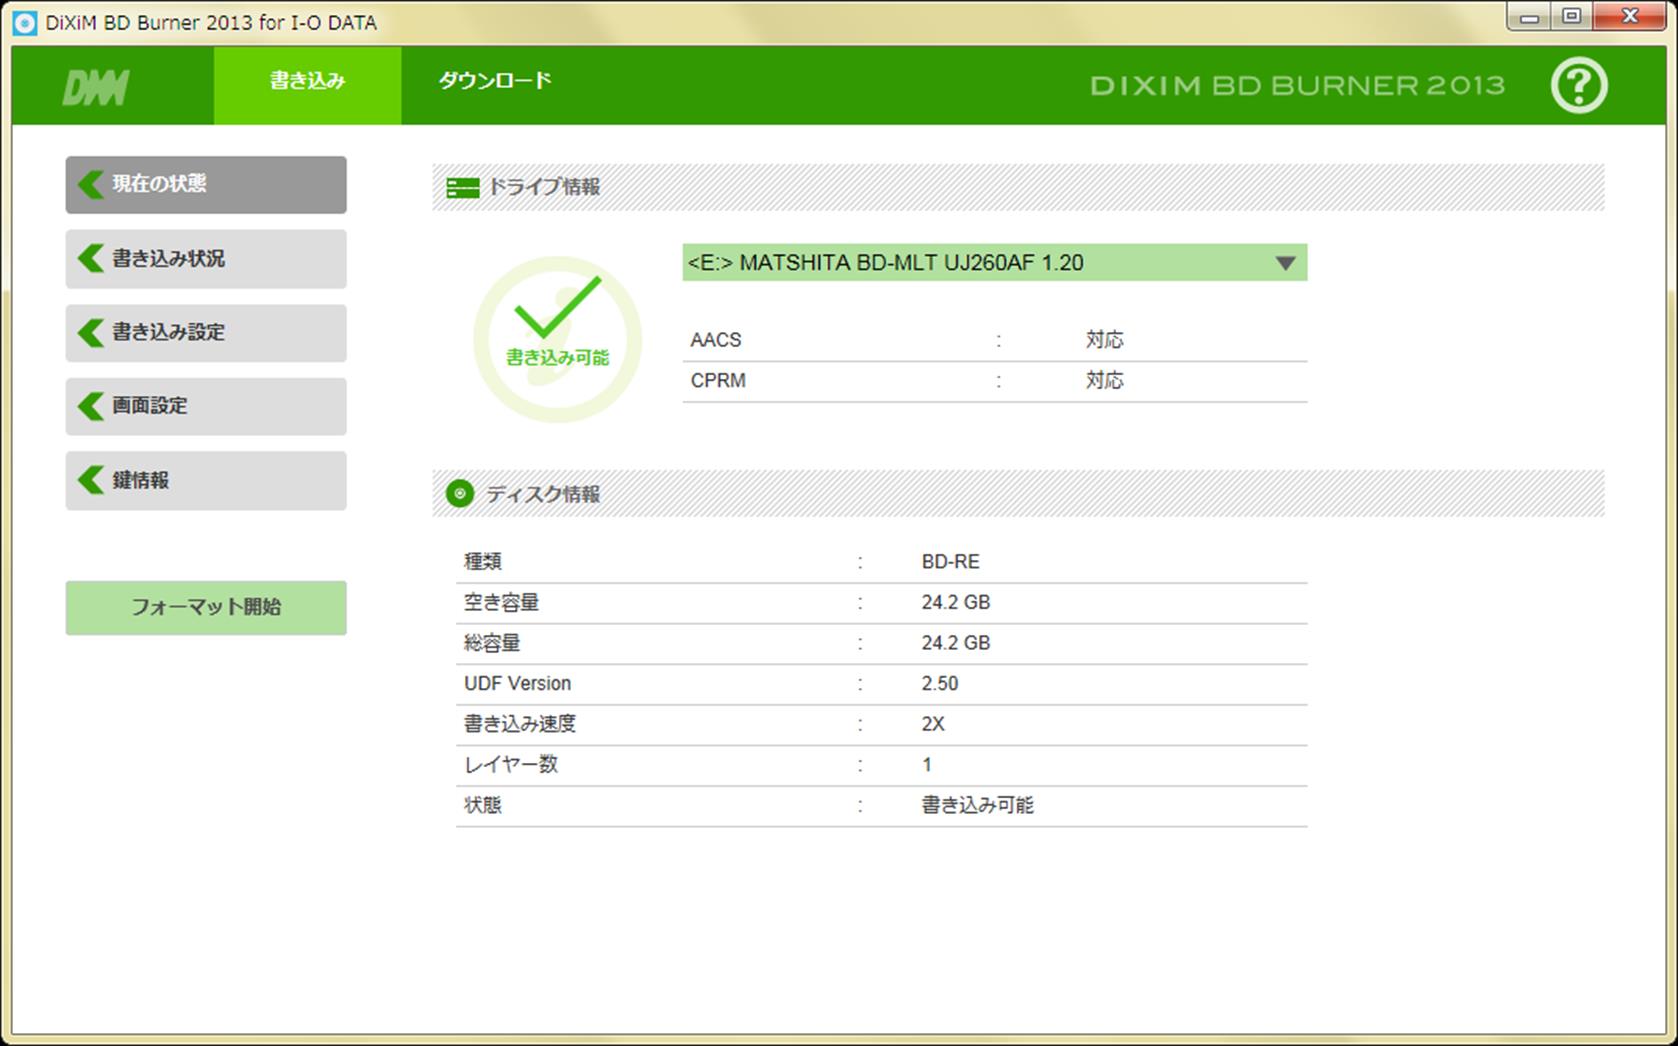Click the ディスク情報 section heading
Image resolution: width=1678 pixels, height=1046 pixels.
tap(543, 494)
